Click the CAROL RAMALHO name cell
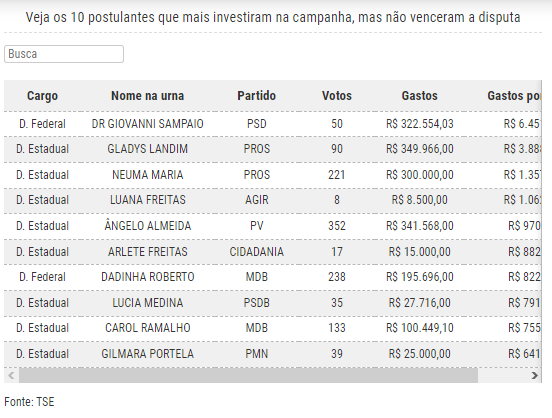The width and height of the screenshot is (552, 418). click(148, 328)
